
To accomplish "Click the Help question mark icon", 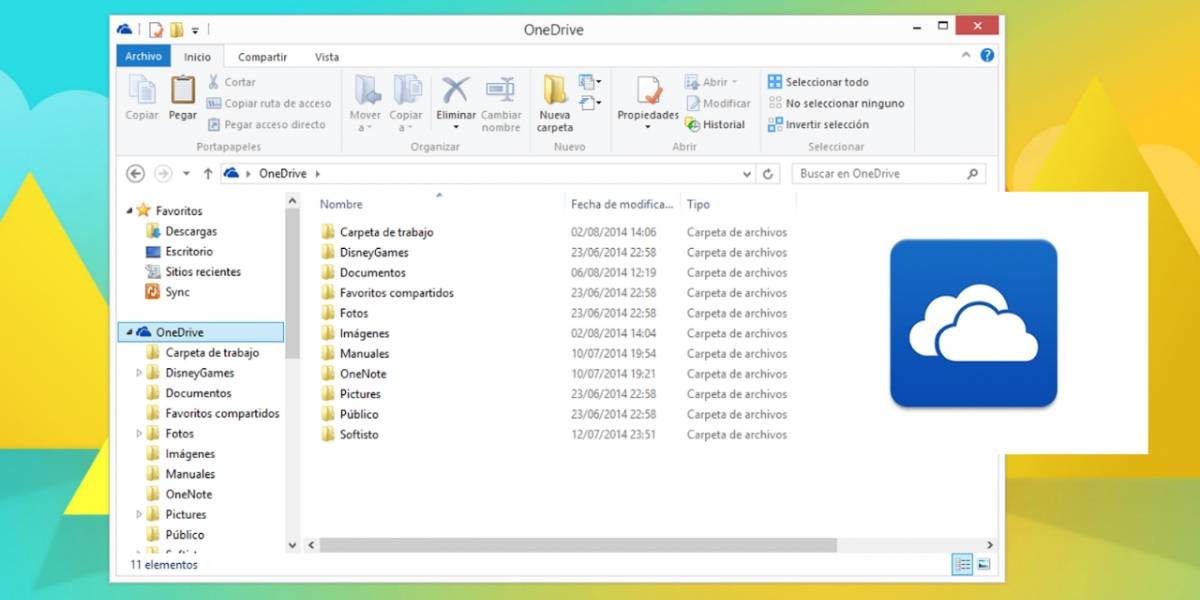I will tap(987, 55).
